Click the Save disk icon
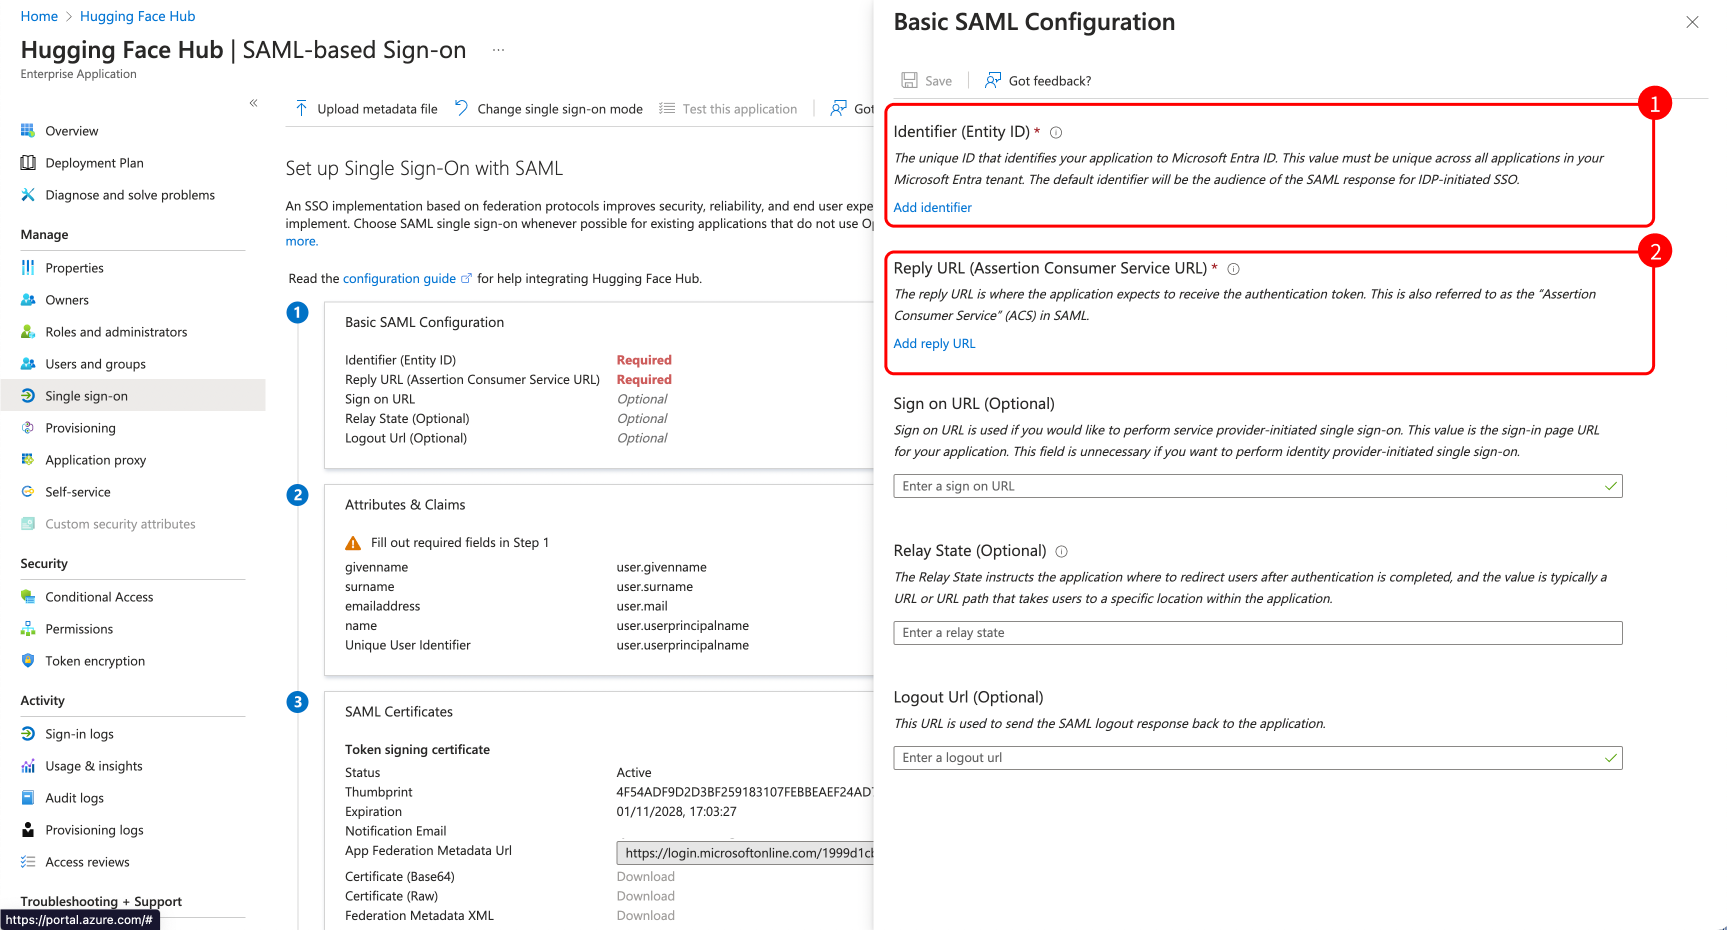1727x931 pixels. (909, 80)
